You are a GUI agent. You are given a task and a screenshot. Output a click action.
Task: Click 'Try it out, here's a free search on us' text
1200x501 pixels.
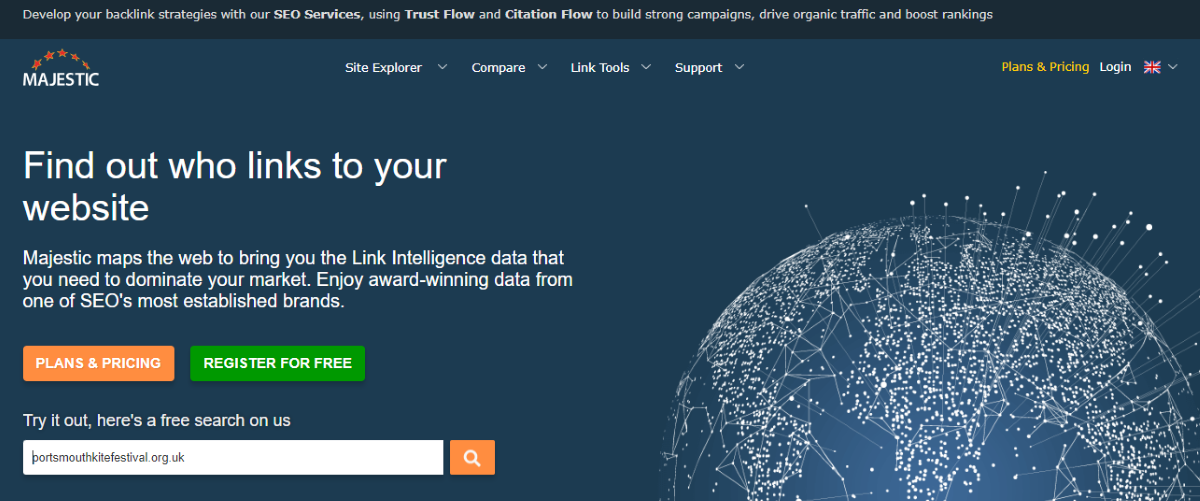click(157, 421)
